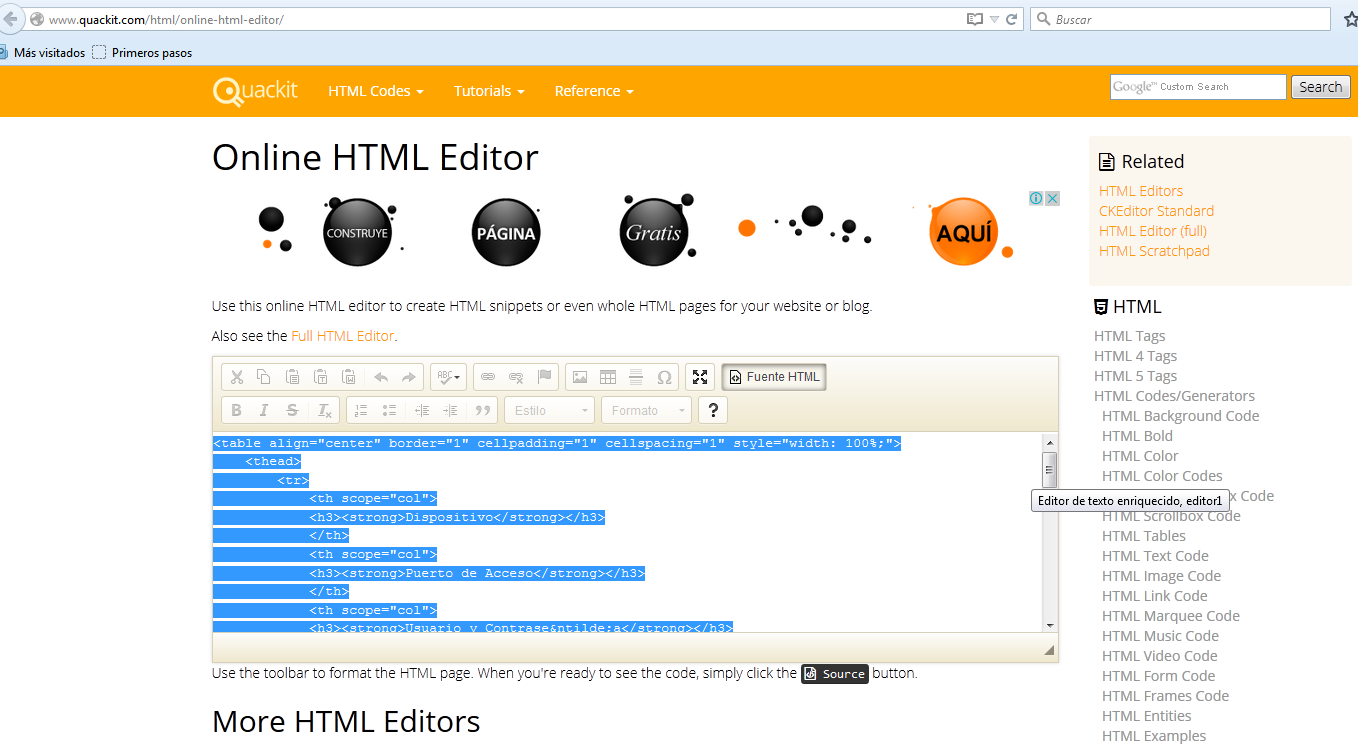
Task: Click the Undo arrow icon
Action: coord(381,377)
